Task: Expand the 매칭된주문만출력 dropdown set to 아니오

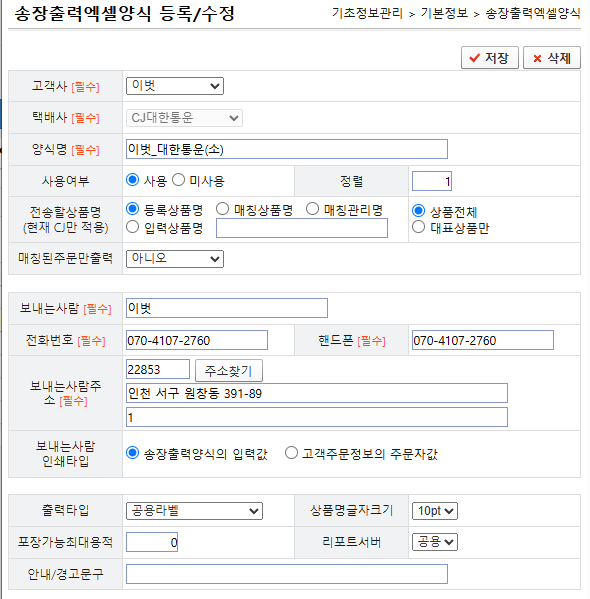Action: [x=175, y=259]
